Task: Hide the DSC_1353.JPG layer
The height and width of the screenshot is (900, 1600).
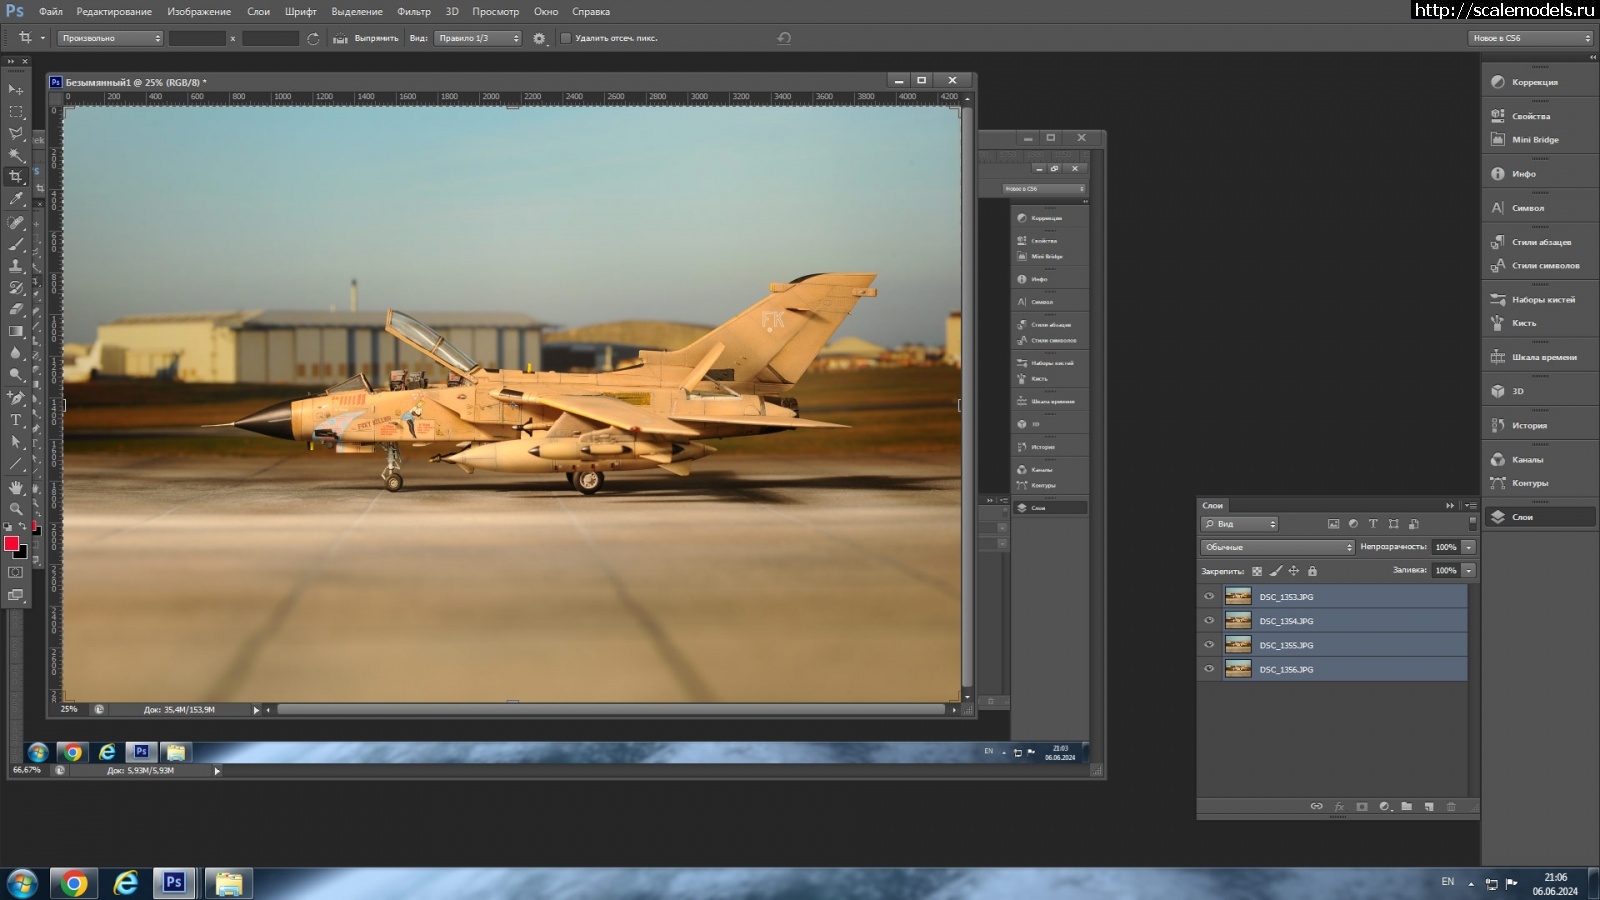Action: (1209, 596)
